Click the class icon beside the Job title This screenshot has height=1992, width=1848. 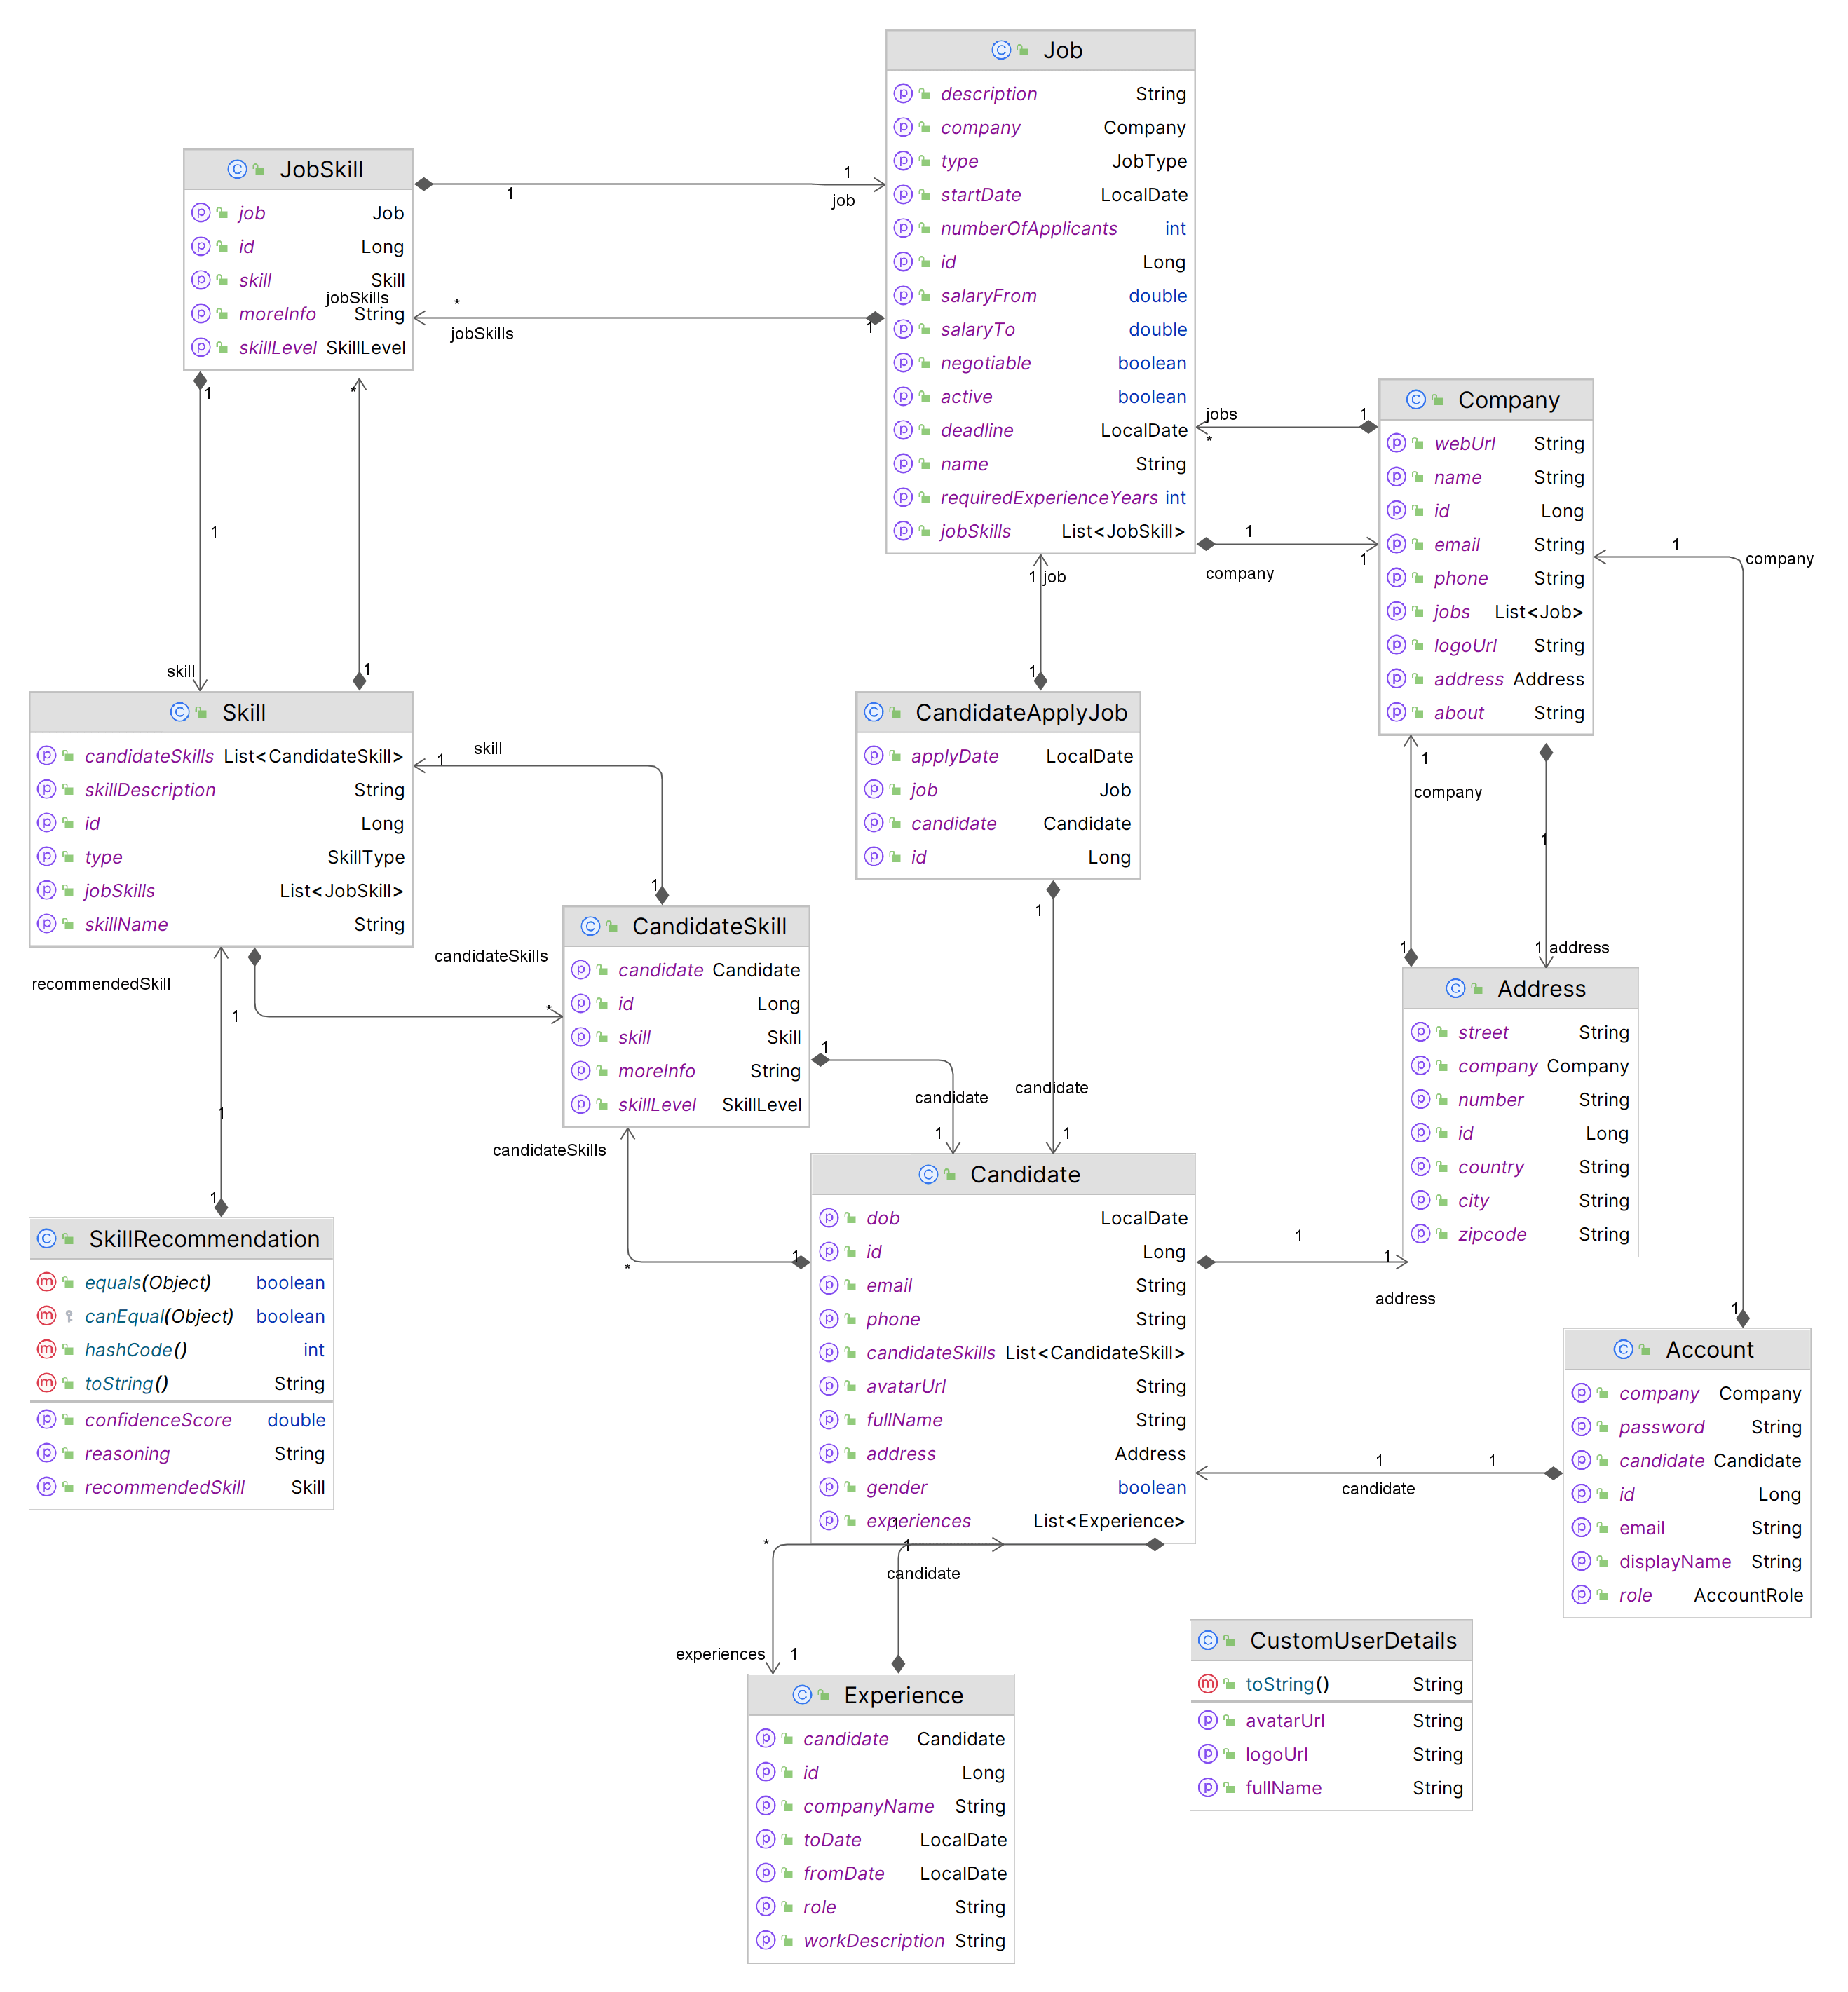pyautogui.click(x=1000, y=50)
